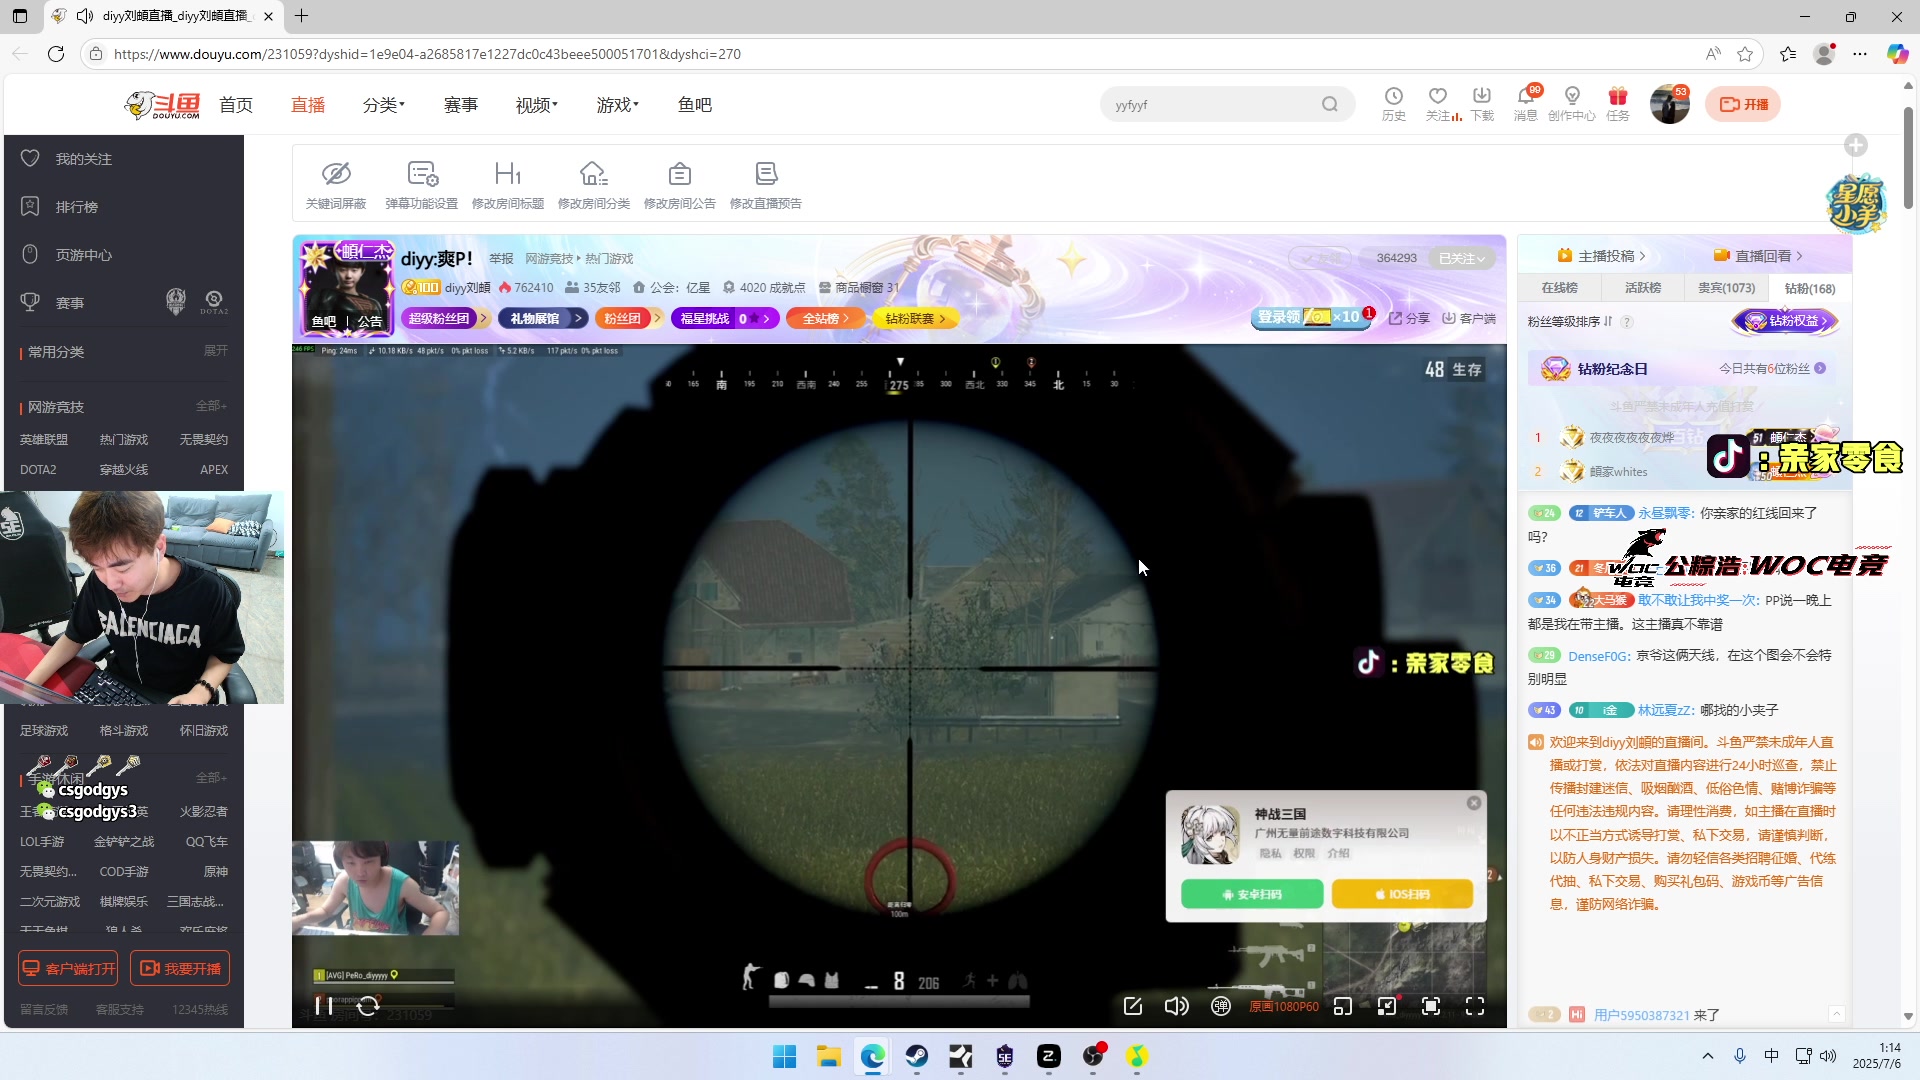Click the iOS扫码 yellow button
Viewport: 1920px width, 1080px height.
coord(1402,894)
